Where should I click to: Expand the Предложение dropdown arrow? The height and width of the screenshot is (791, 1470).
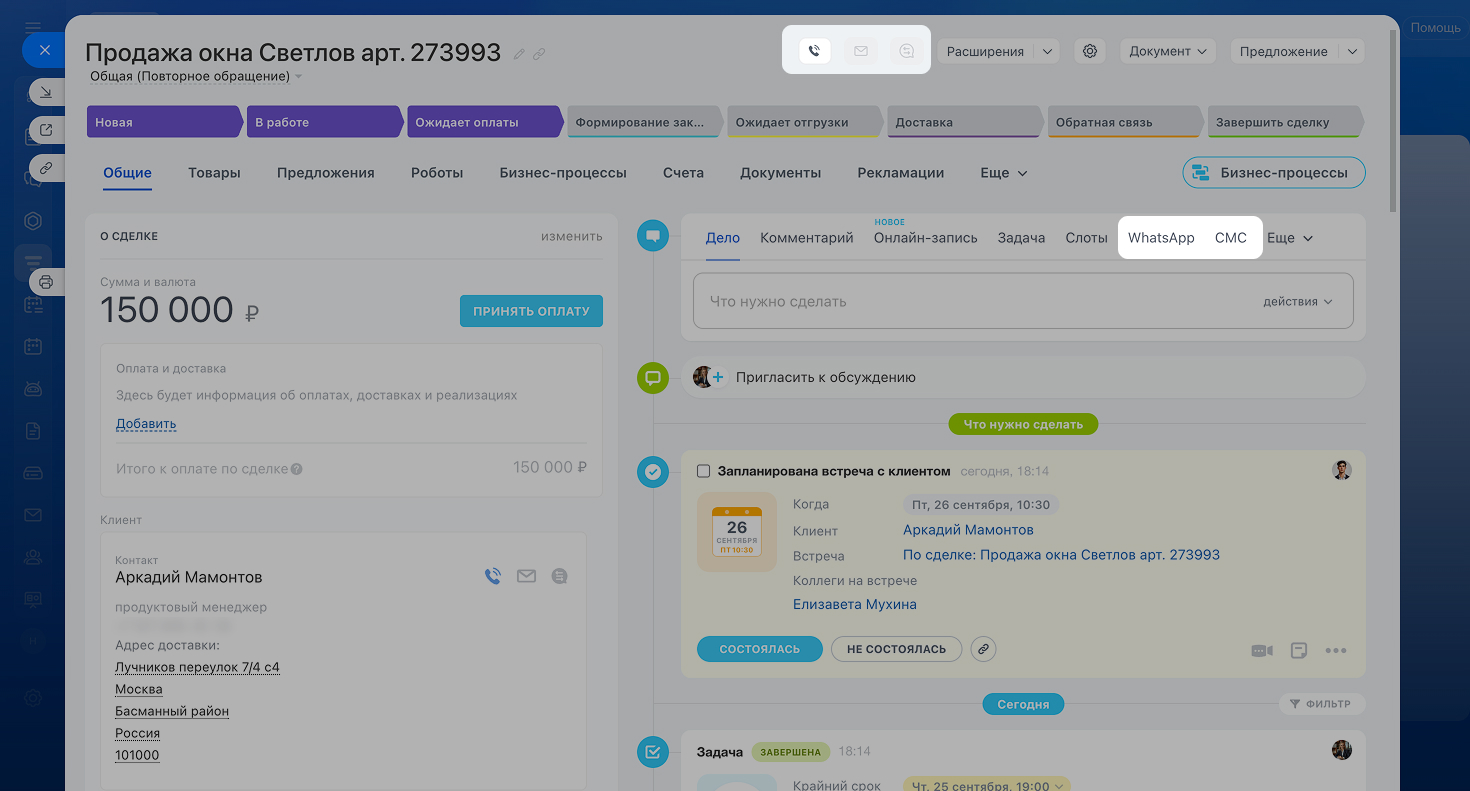coord(1352,51)
